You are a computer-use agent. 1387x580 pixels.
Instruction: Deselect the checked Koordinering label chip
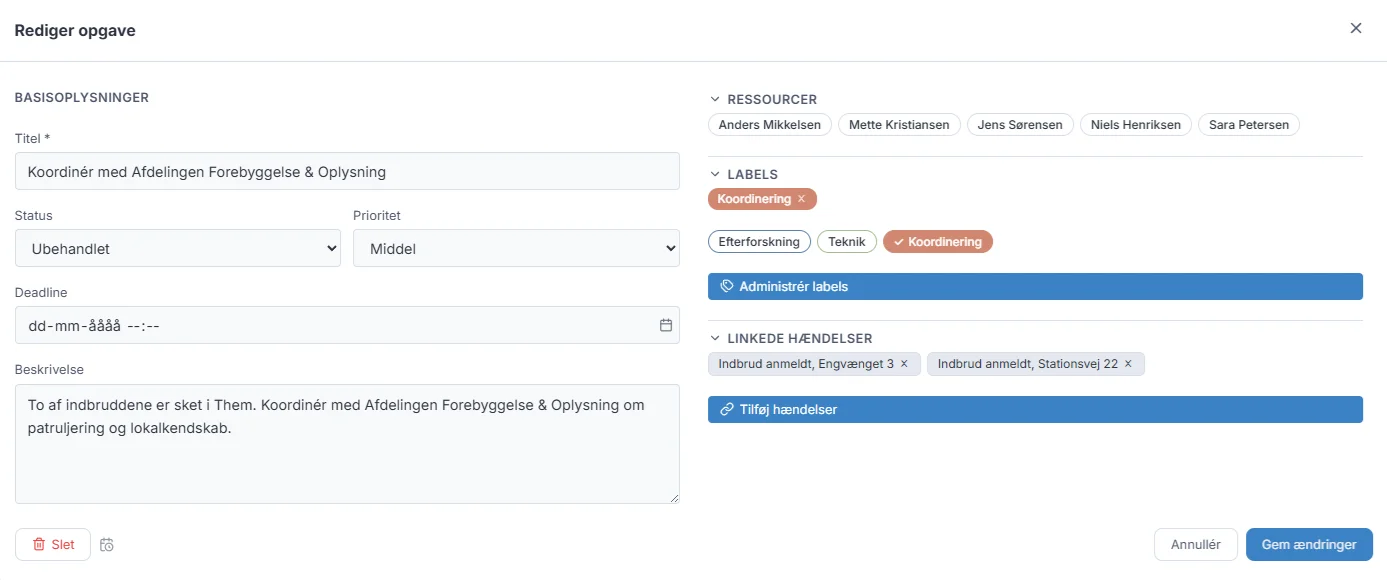(x=938, y=242)
